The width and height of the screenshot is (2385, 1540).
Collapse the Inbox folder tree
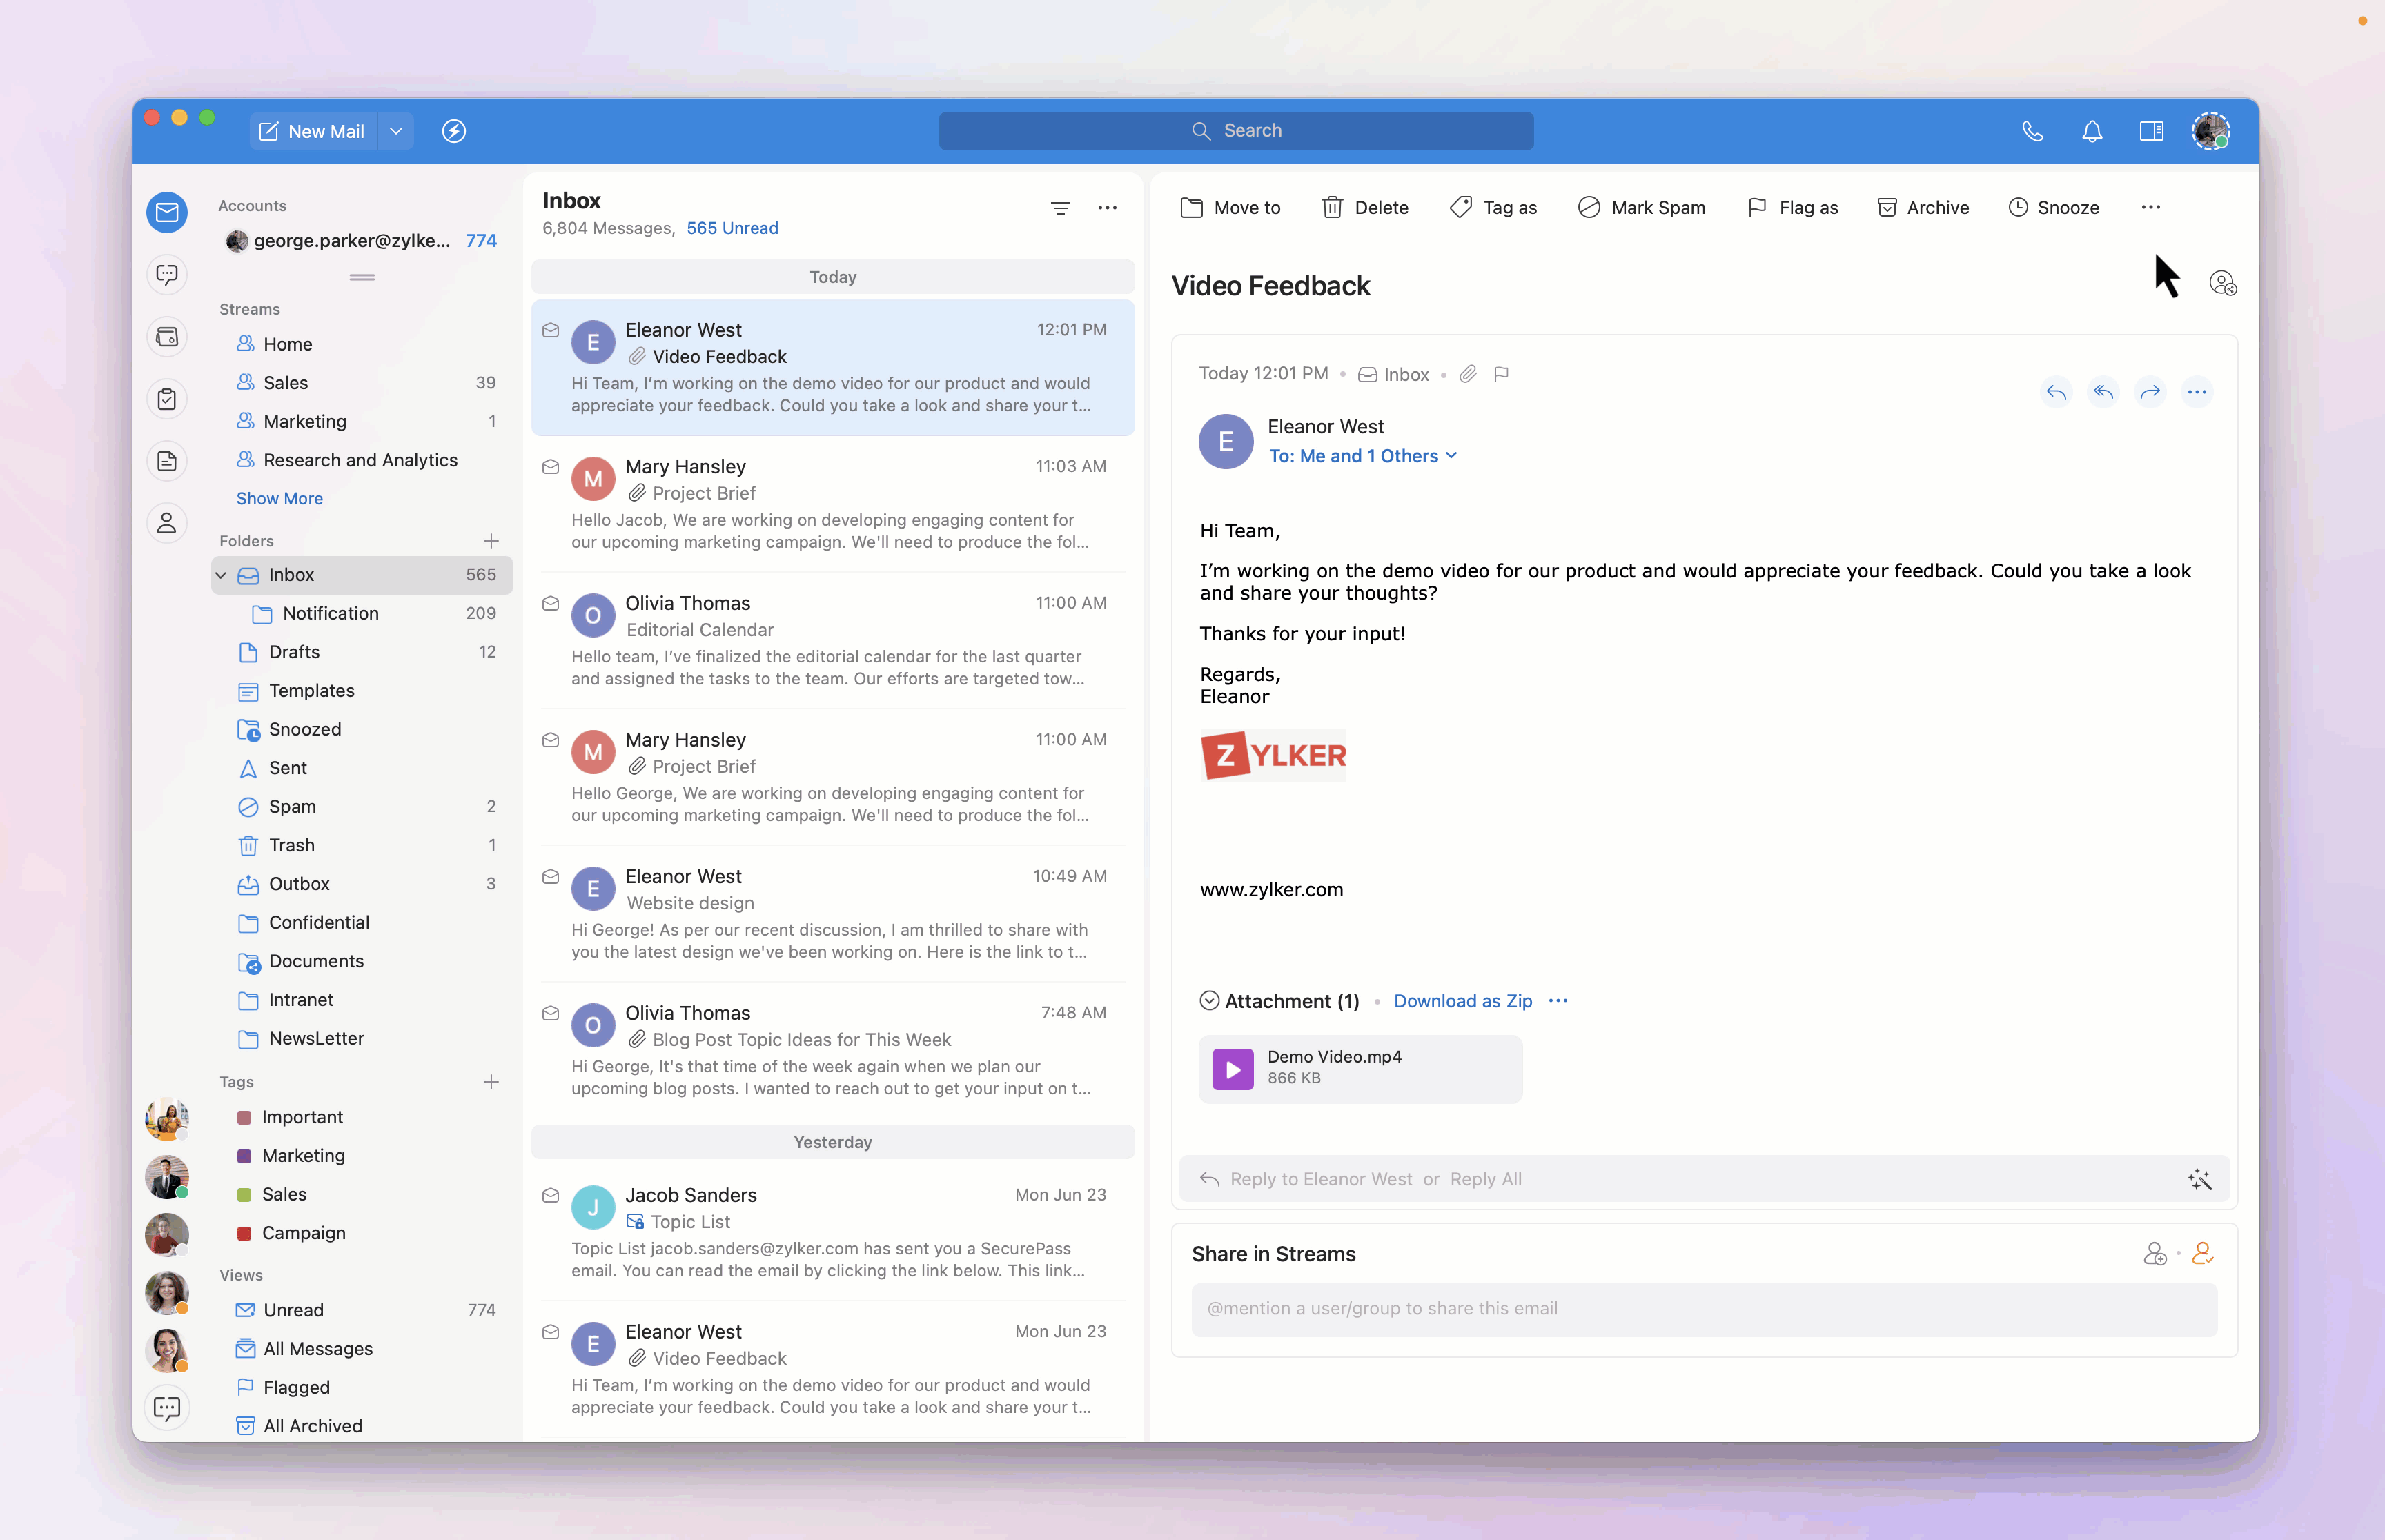(x=221, y=575)
